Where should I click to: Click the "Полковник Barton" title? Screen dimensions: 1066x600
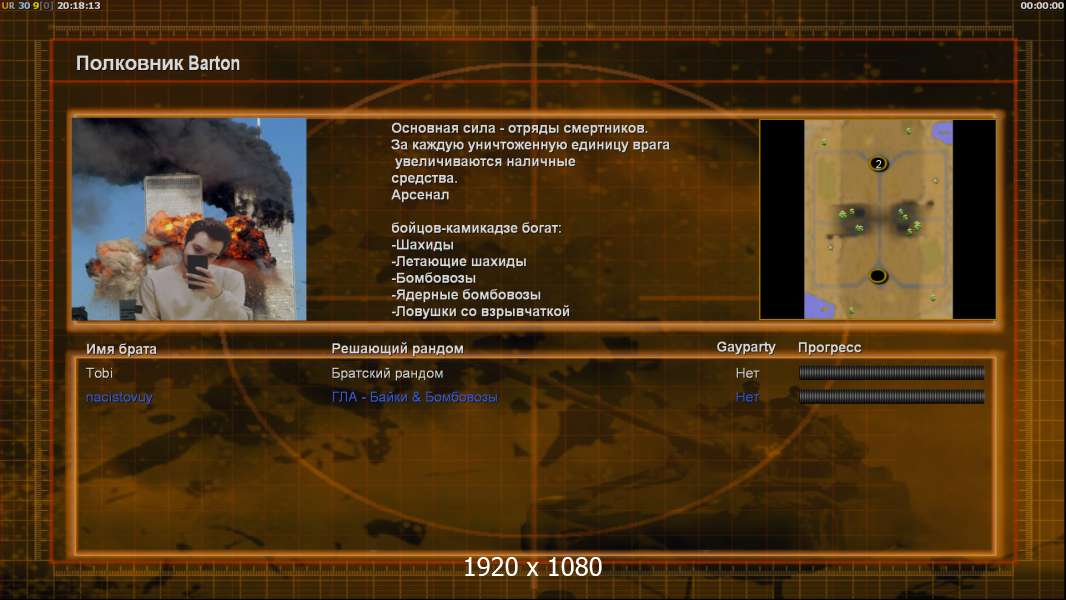click(158, 63)
